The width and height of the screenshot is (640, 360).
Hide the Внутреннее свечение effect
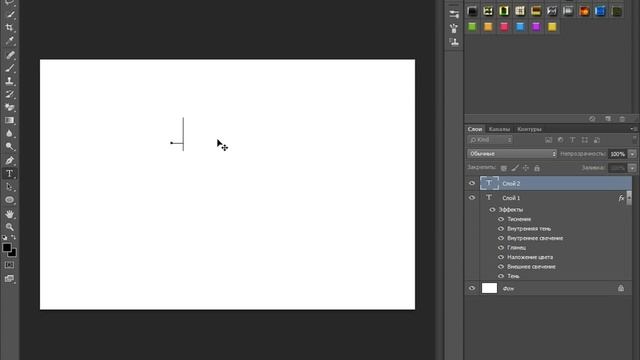(501, 238)
